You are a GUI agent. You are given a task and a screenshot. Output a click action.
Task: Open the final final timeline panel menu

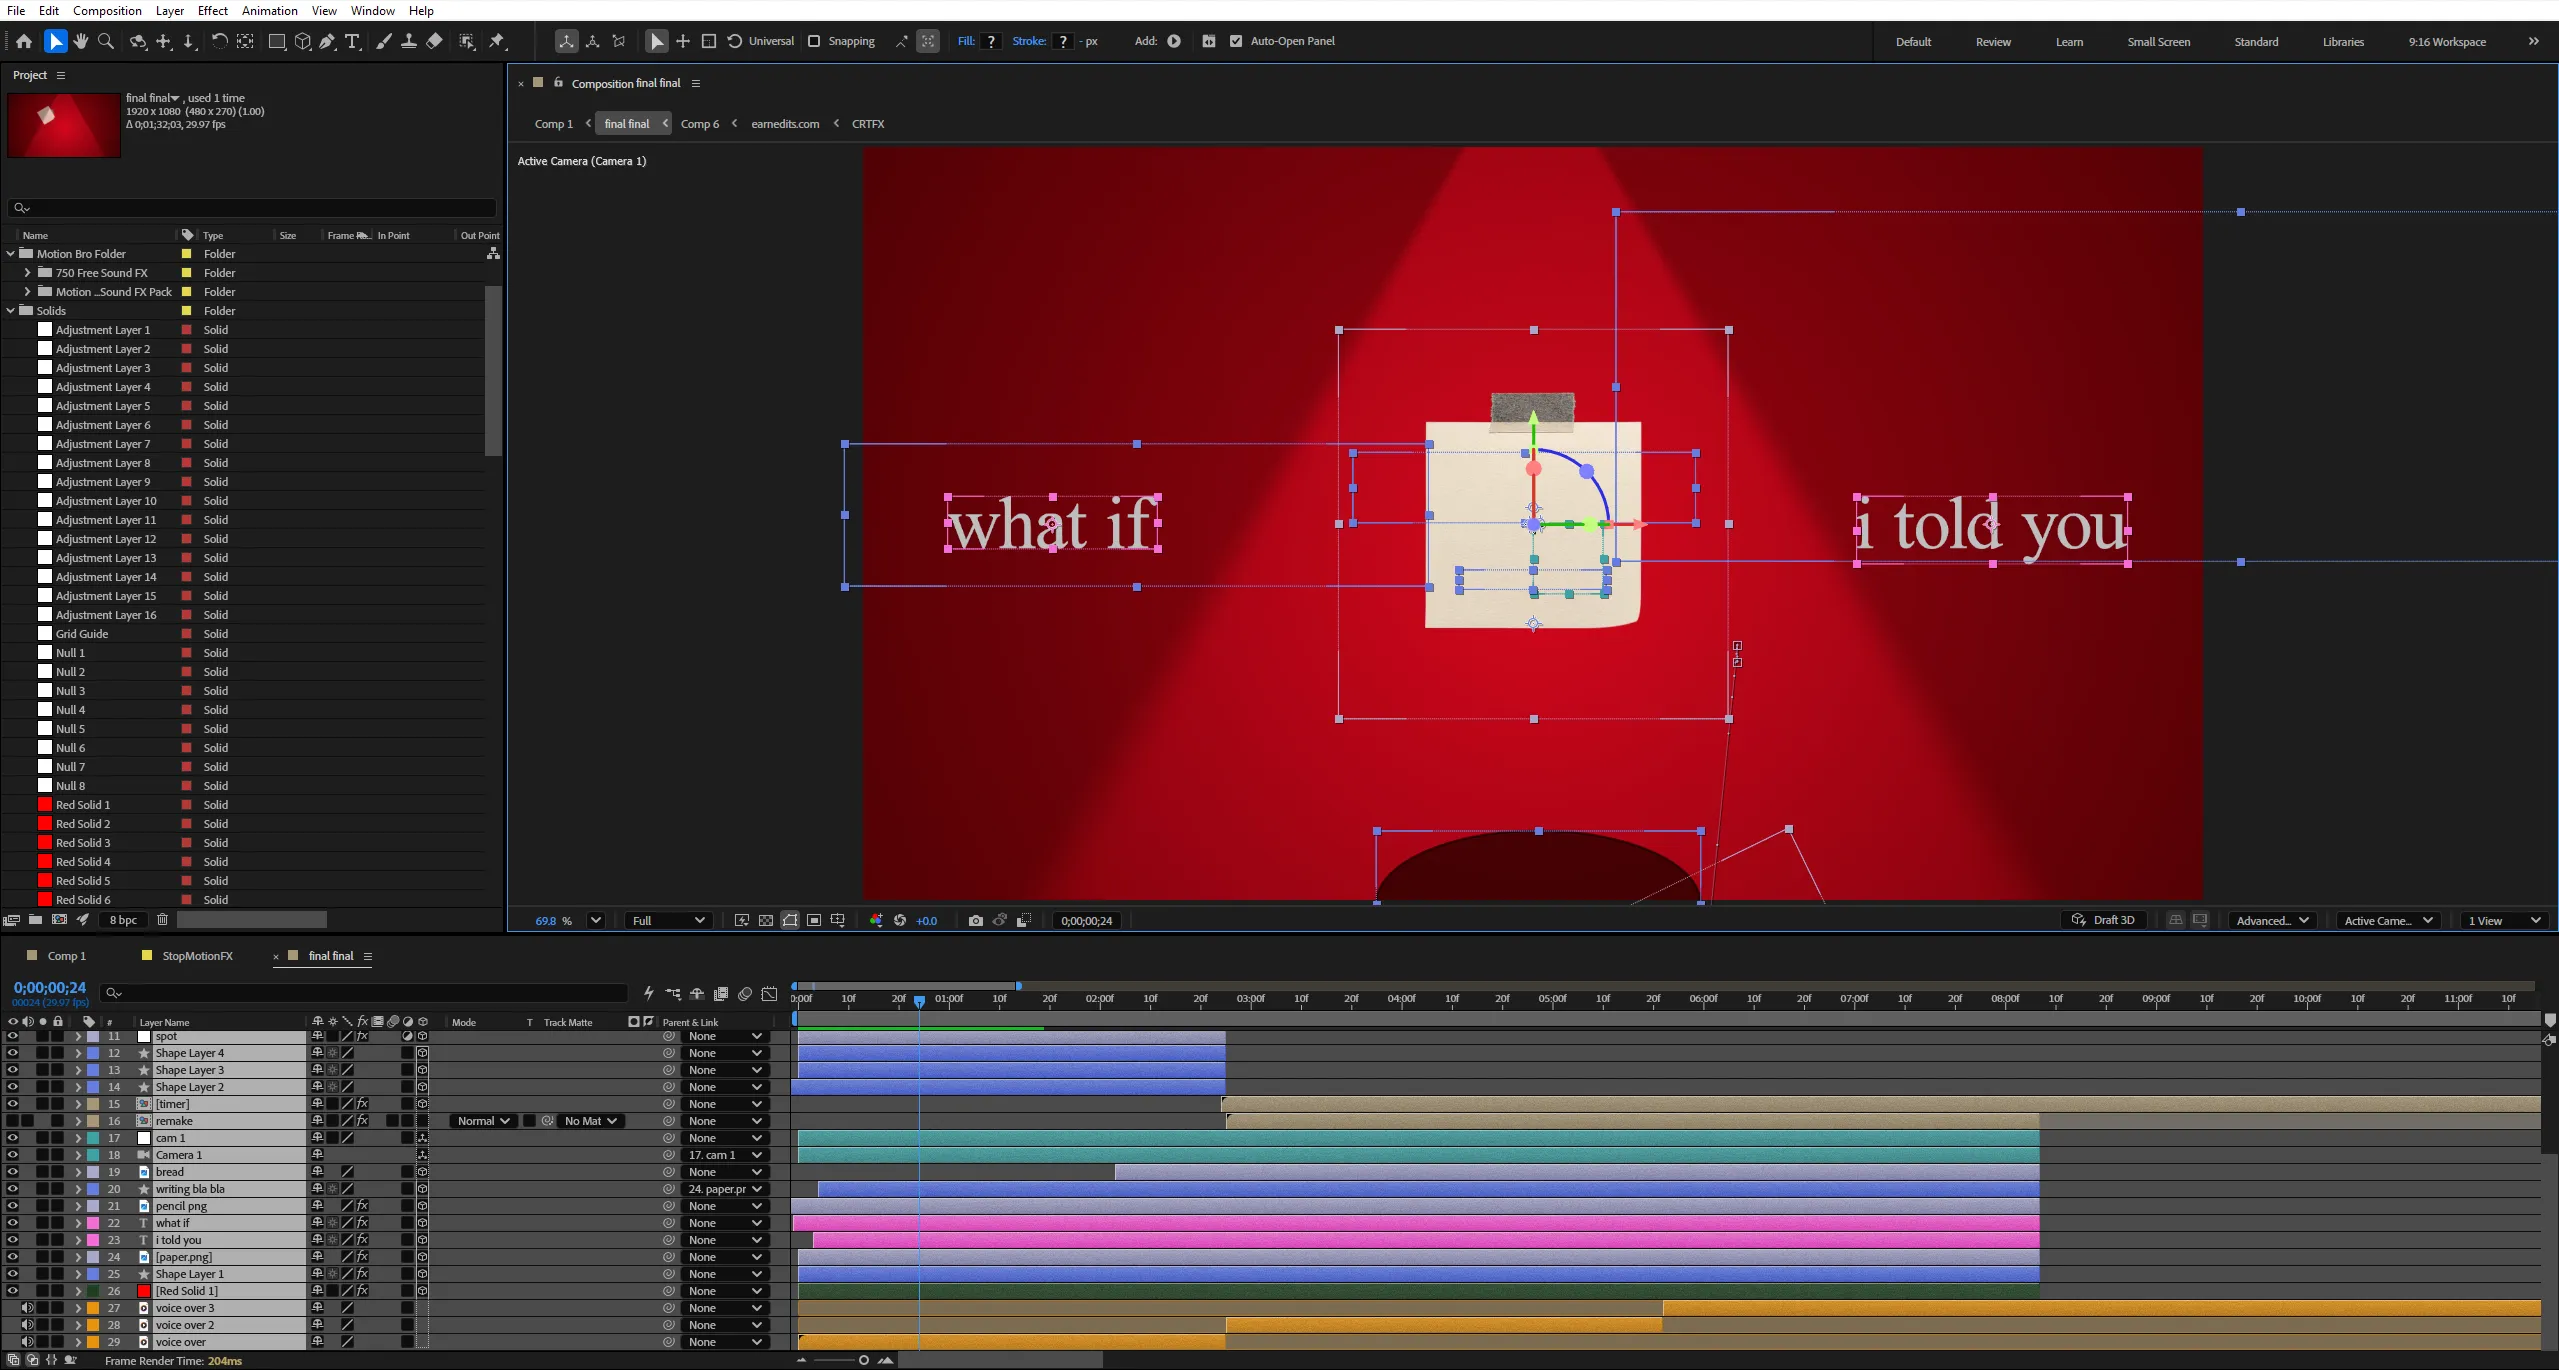(x=368, y=957)
